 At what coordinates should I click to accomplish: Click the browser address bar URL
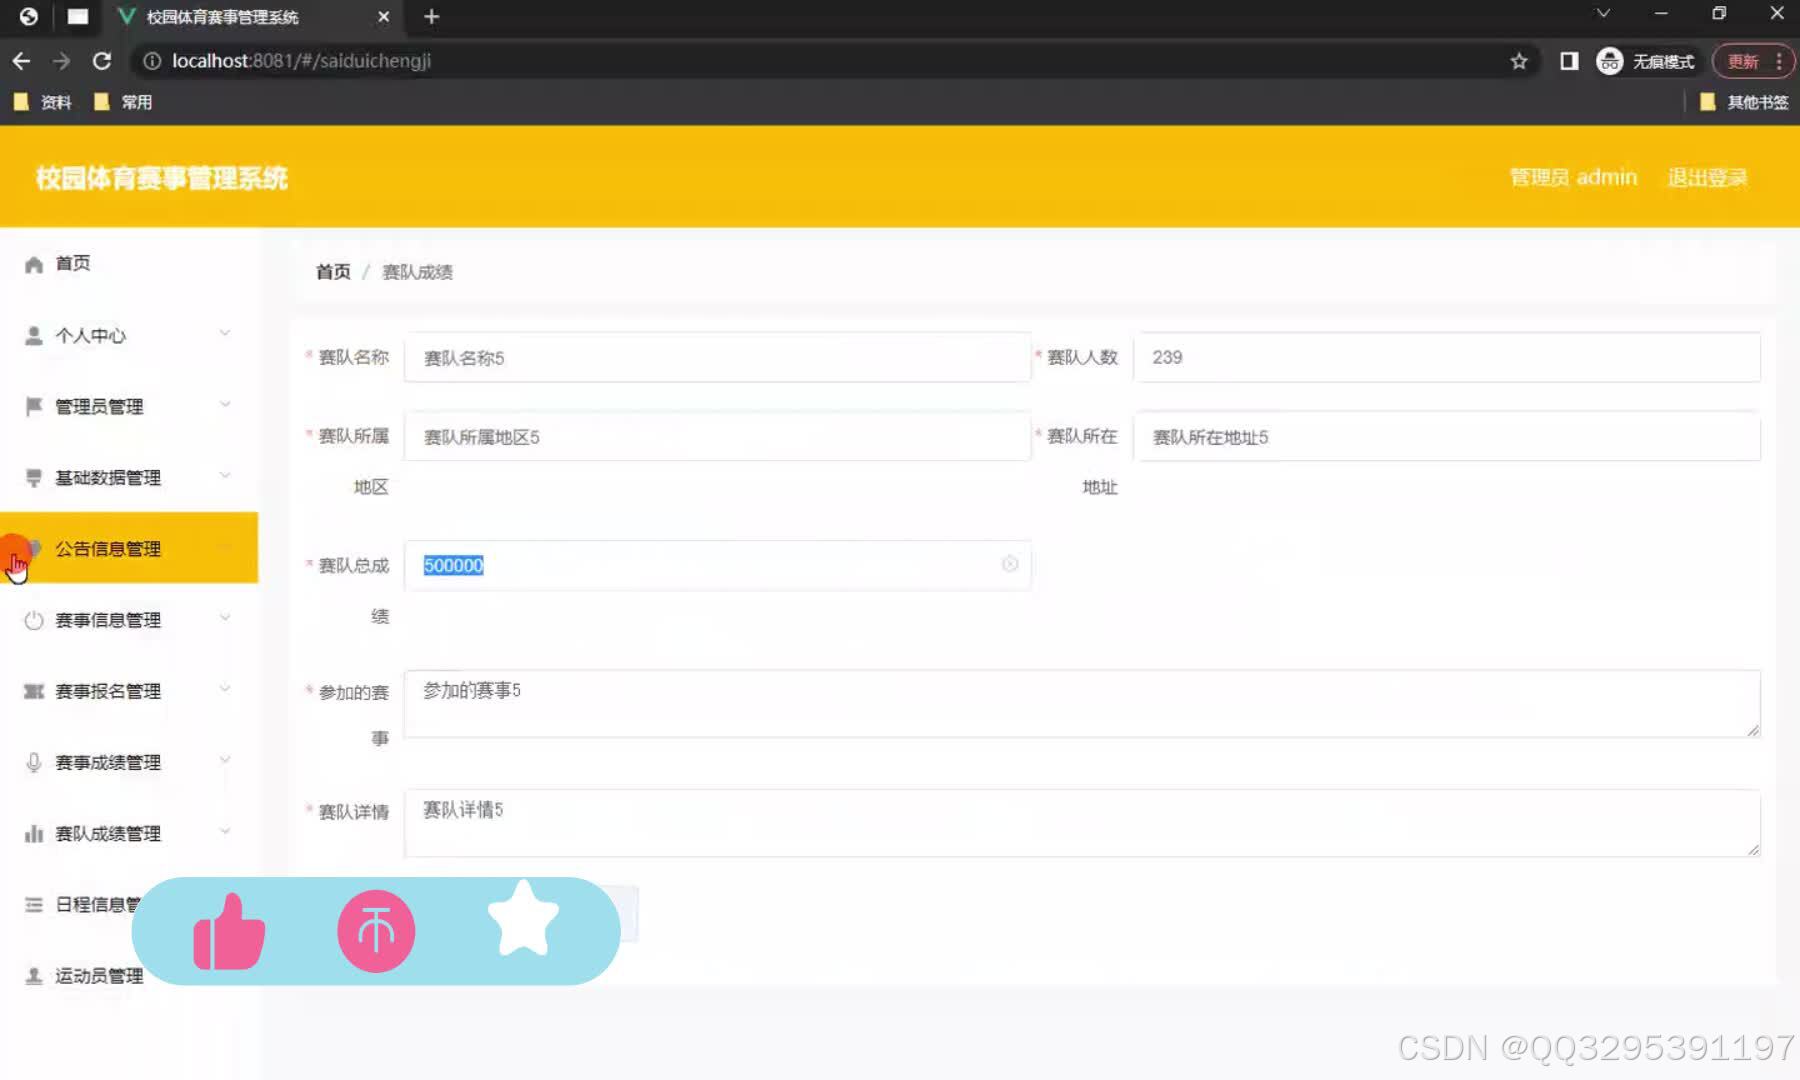click(x=301, y=61)
